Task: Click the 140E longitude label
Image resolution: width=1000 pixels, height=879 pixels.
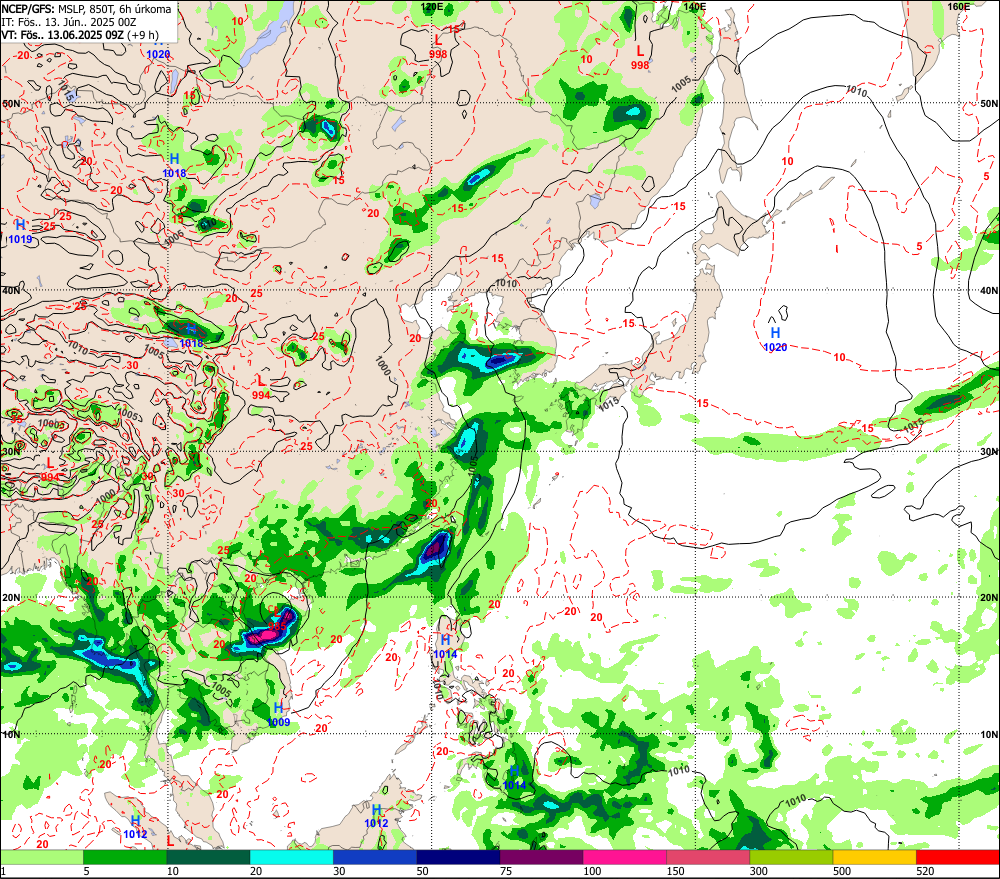Action: coord(695,6)
